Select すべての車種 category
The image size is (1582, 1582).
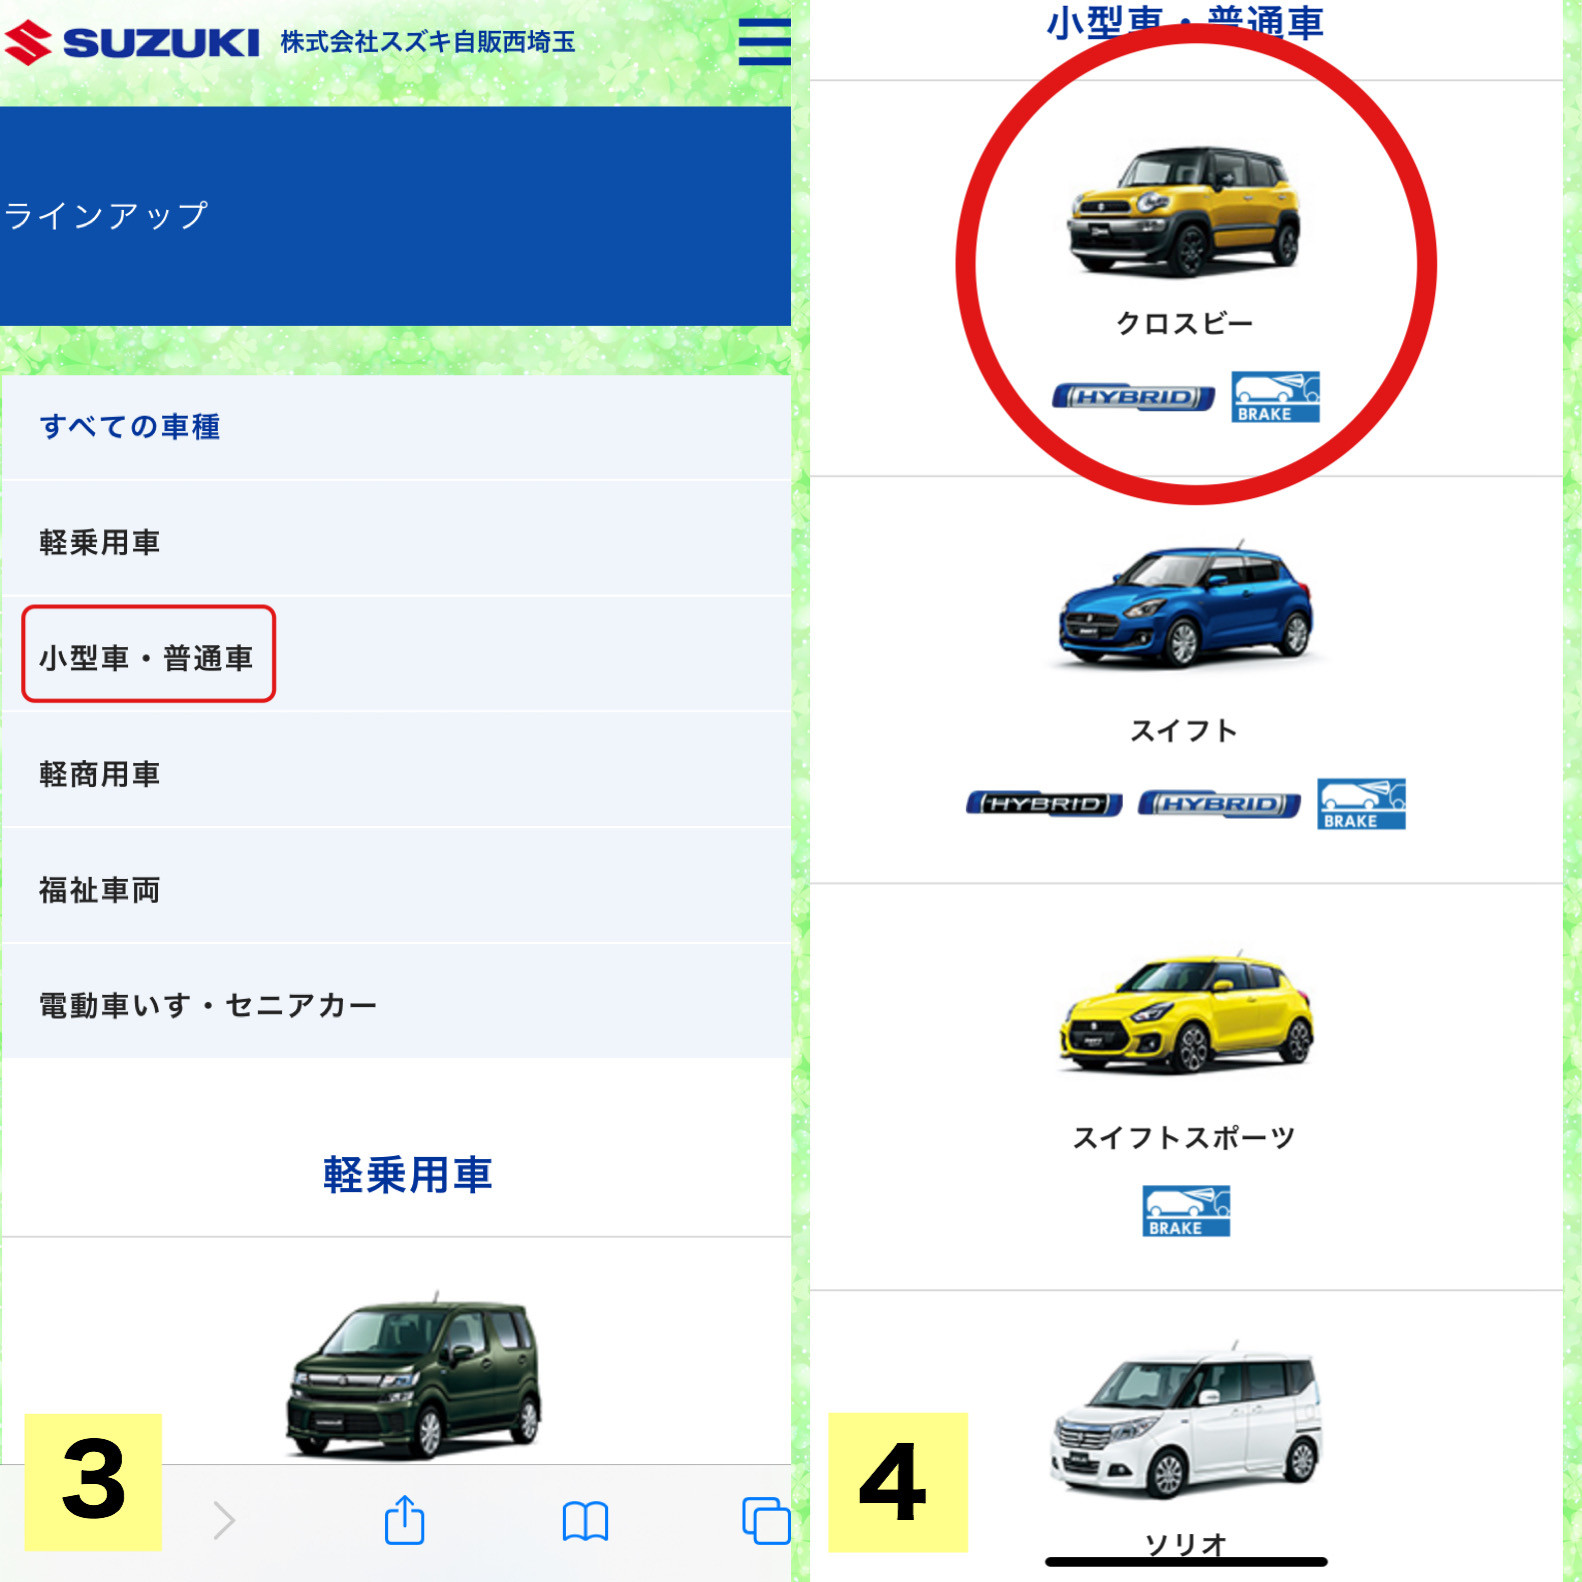(396, 427)
